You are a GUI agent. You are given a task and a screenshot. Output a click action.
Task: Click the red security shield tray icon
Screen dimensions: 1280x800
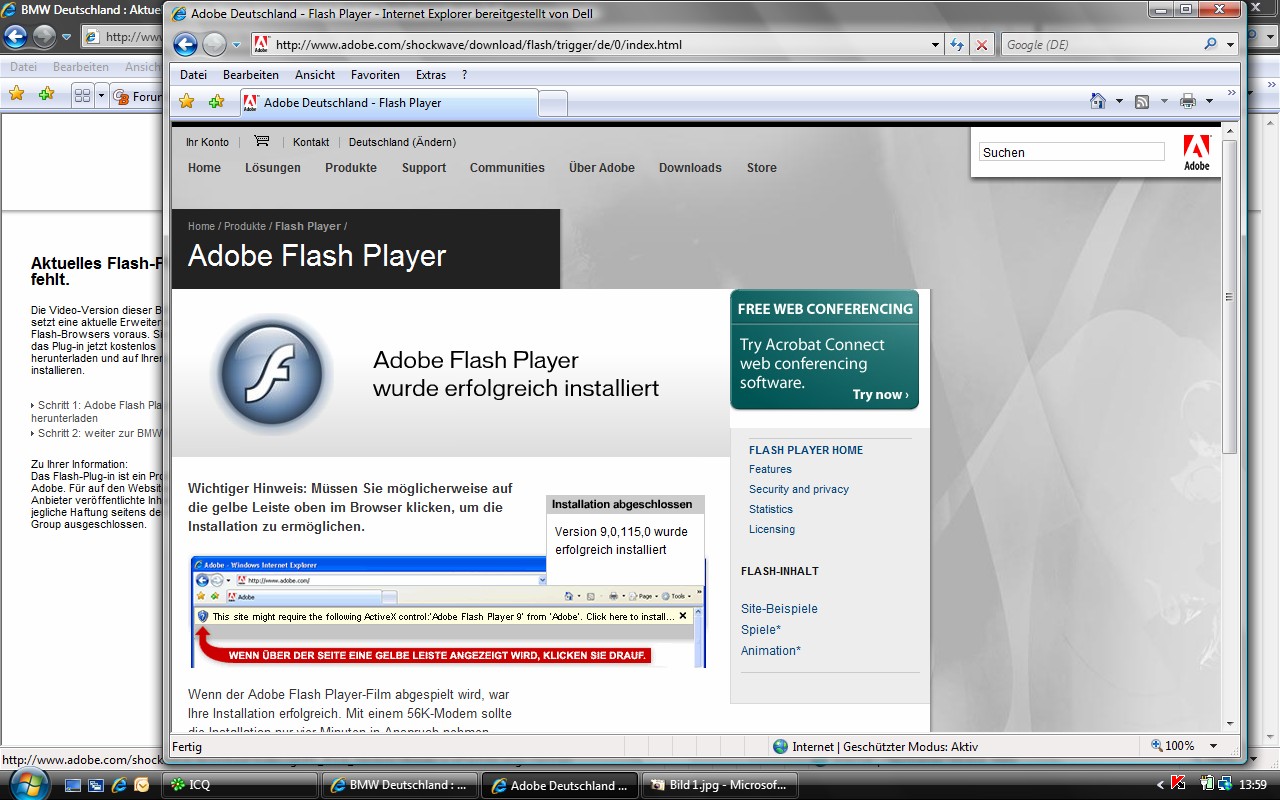click(x=1179, y=784)
